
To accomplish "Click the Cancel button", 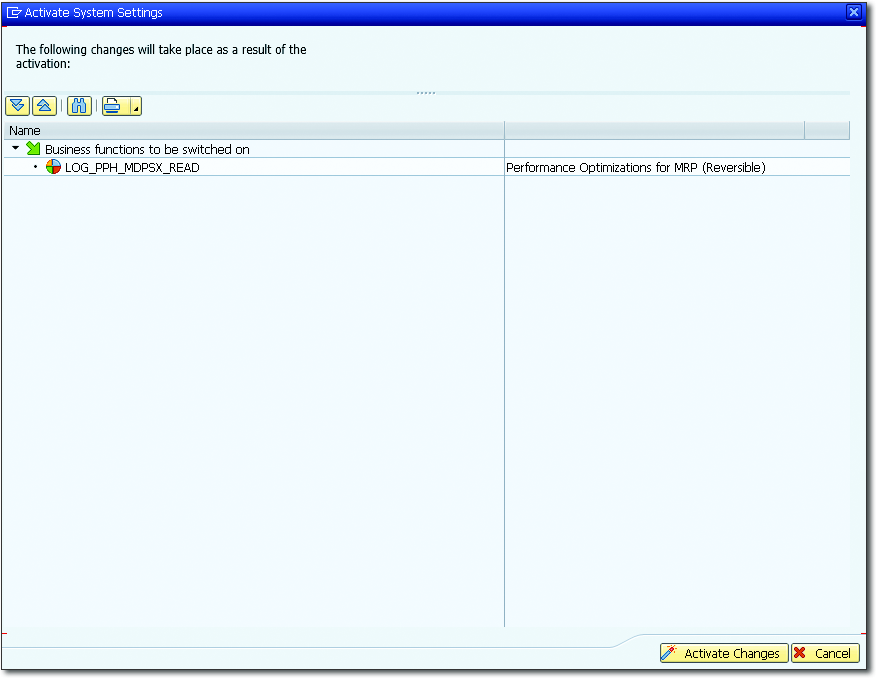I will click(x=825, y=653).
